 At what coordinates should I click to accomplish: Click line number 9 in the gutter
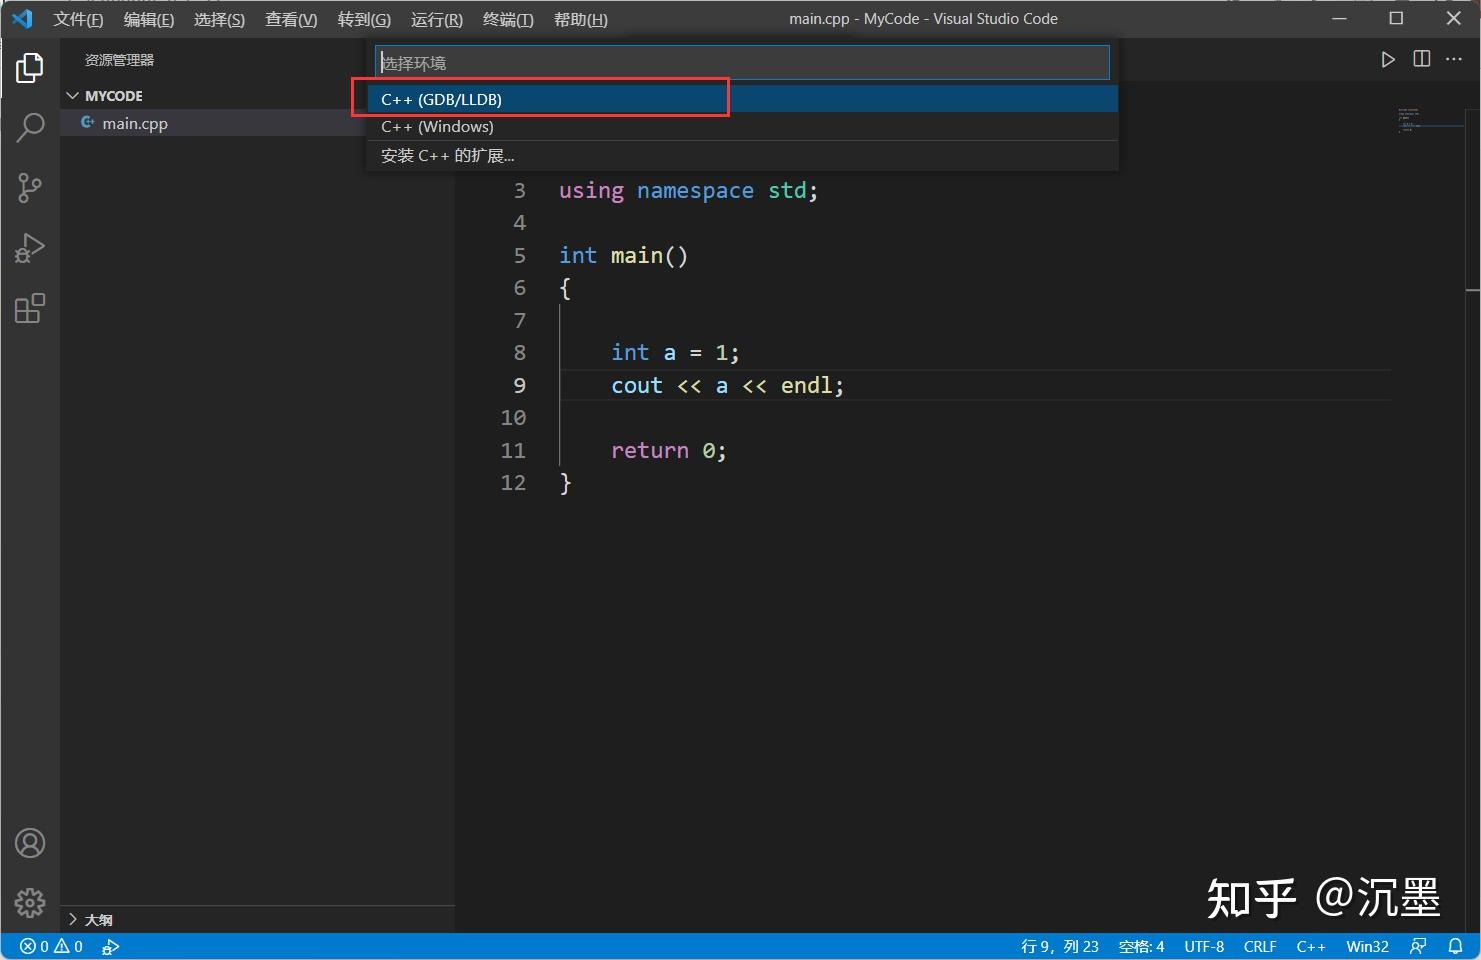pyautogui.click(x=519, y=385)
